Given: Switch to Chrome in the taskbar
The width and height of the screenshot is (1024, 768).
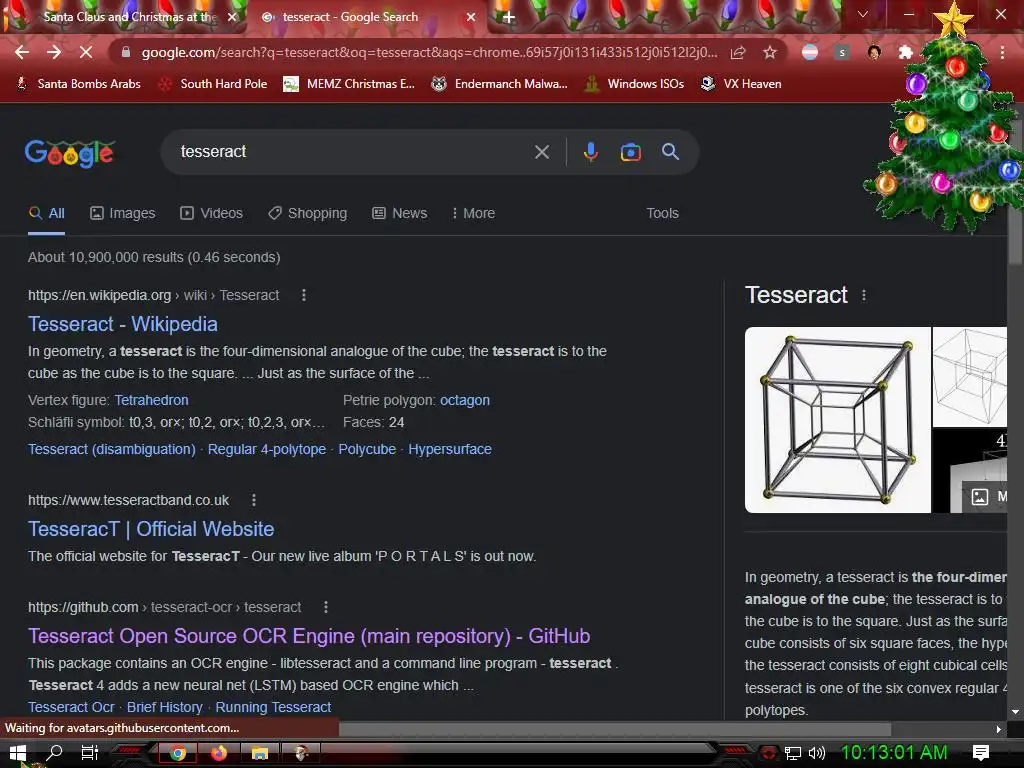Looking at the screenshot, I should pyautogui.click(x=178, y=753).
